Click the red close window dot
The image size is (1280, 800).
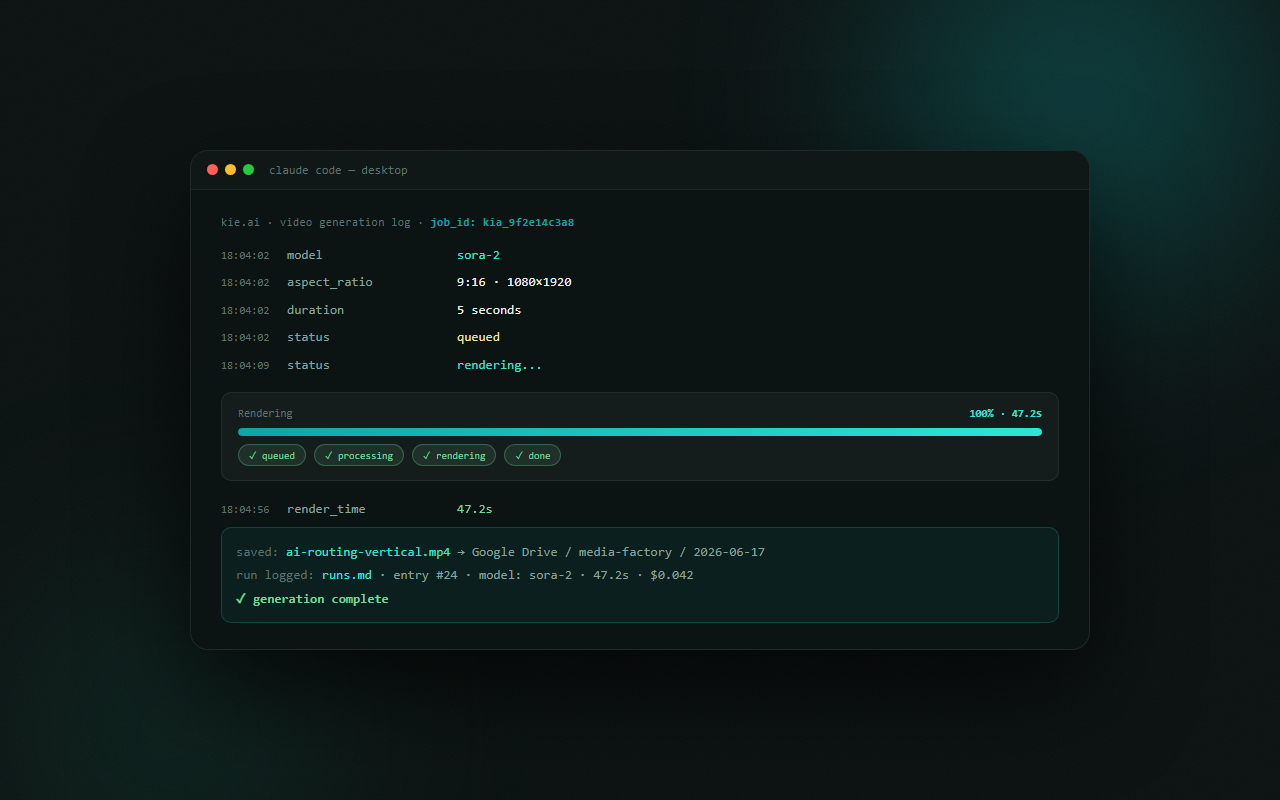pos(212,170)
